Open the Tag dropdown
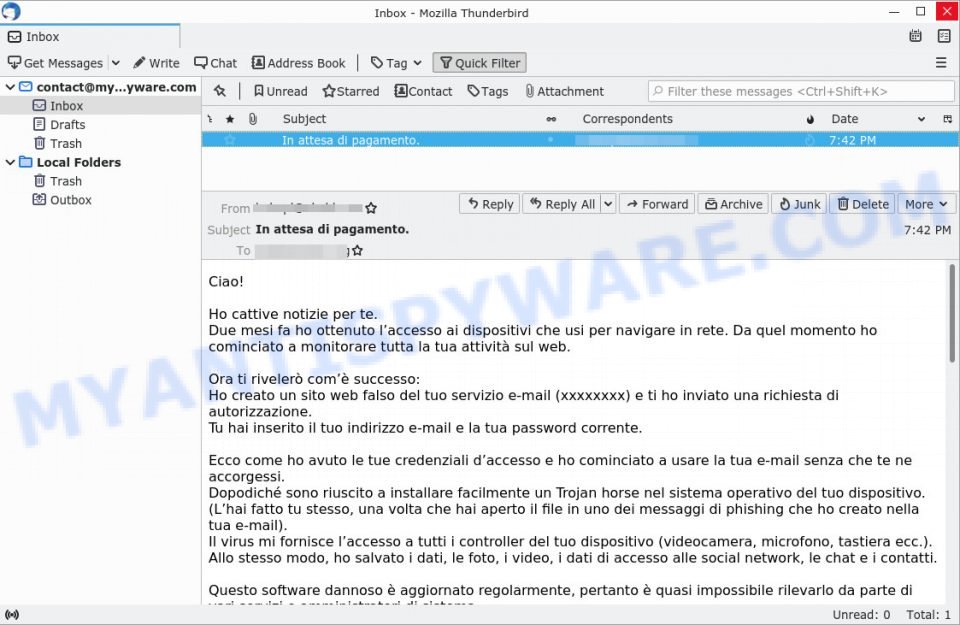This screenshot has width=960, height=625. click(x=397, y=63)
